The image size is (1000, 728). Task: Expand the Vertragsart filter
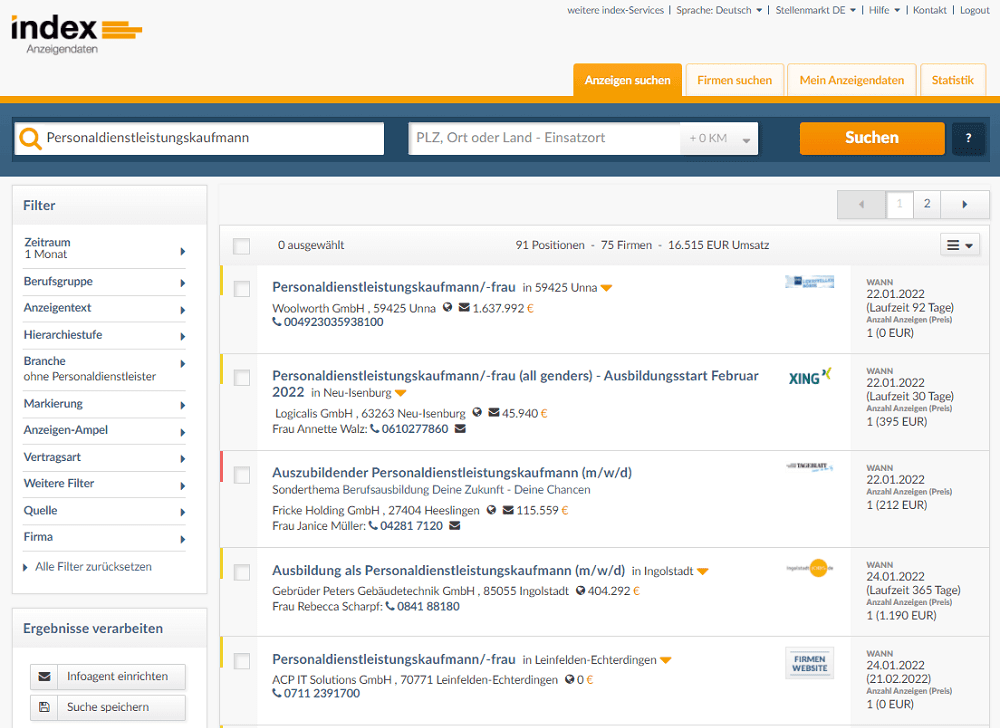(105, 458)
